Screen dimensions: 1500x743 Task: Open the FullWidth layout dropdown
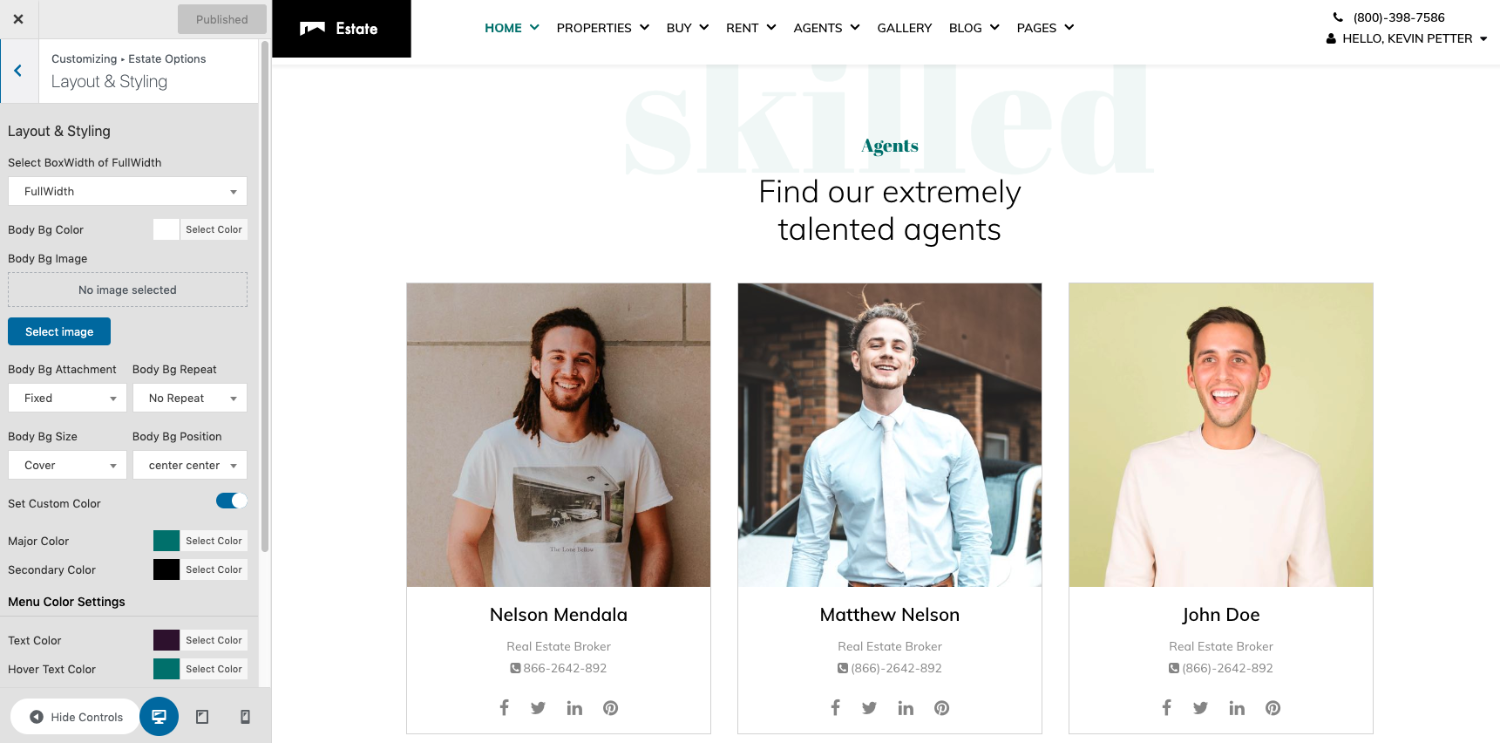128,191
